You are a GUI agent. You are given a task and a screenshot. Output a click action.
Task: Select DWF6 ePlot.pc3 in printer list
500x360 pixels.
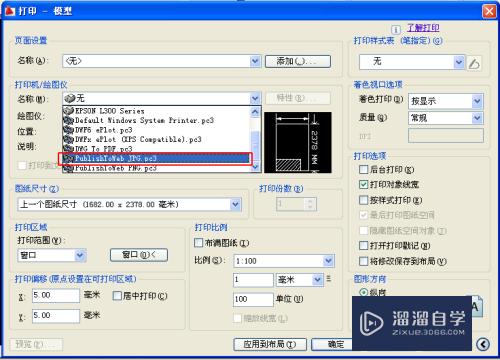pyautogui.click(x=156, y=130)
